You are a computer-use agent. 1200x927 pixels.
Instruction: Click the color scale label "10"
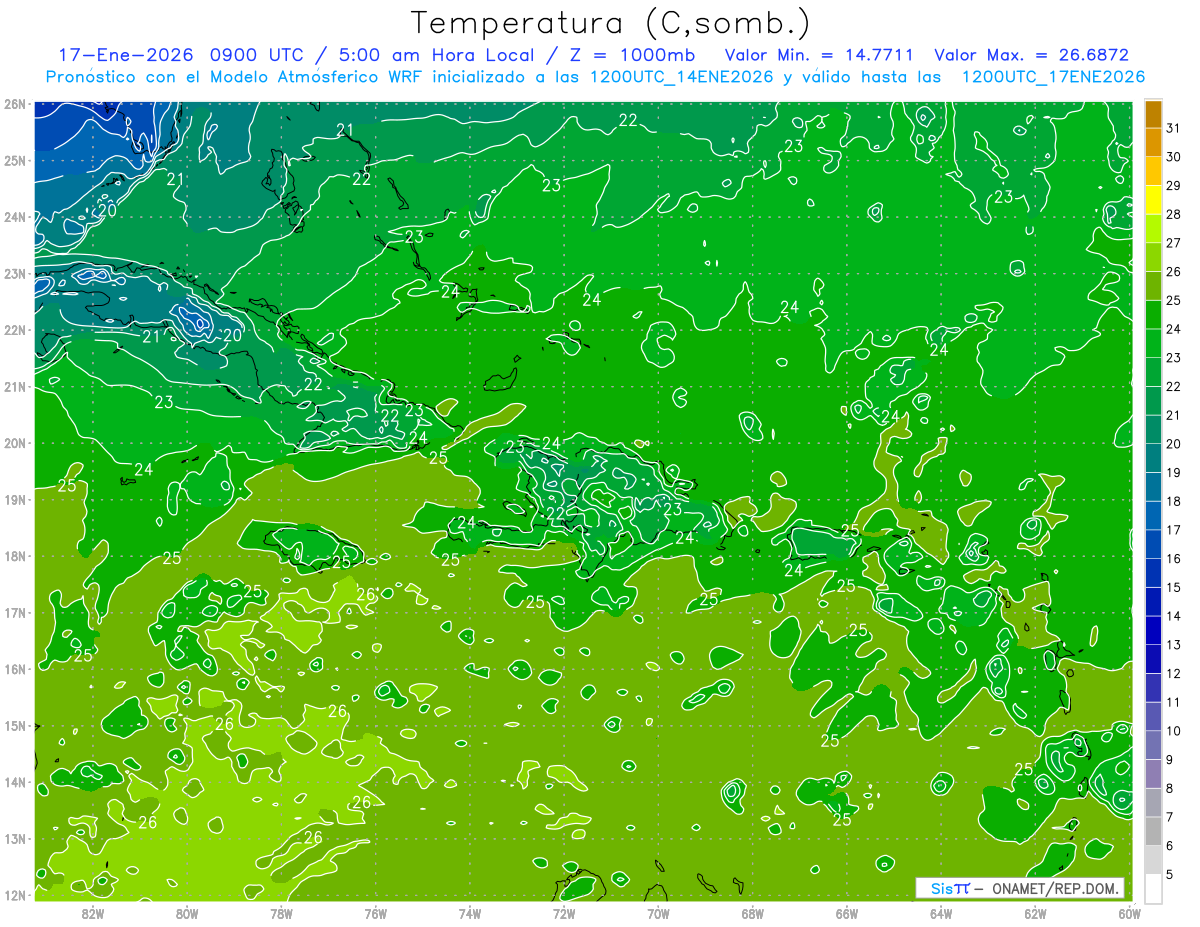coord(1173,730)
